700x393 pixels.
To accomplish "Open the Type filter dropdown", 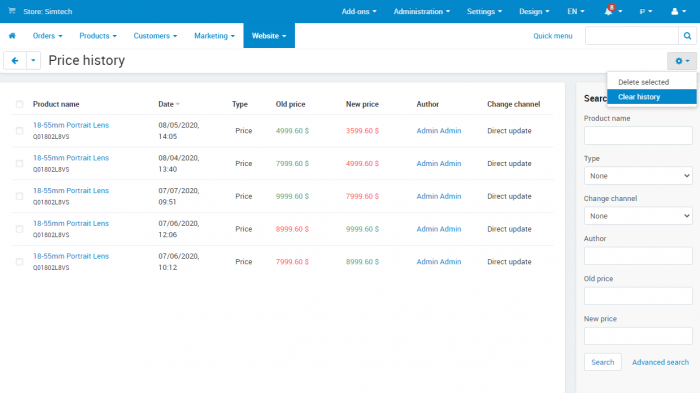I will click(638, 176).
